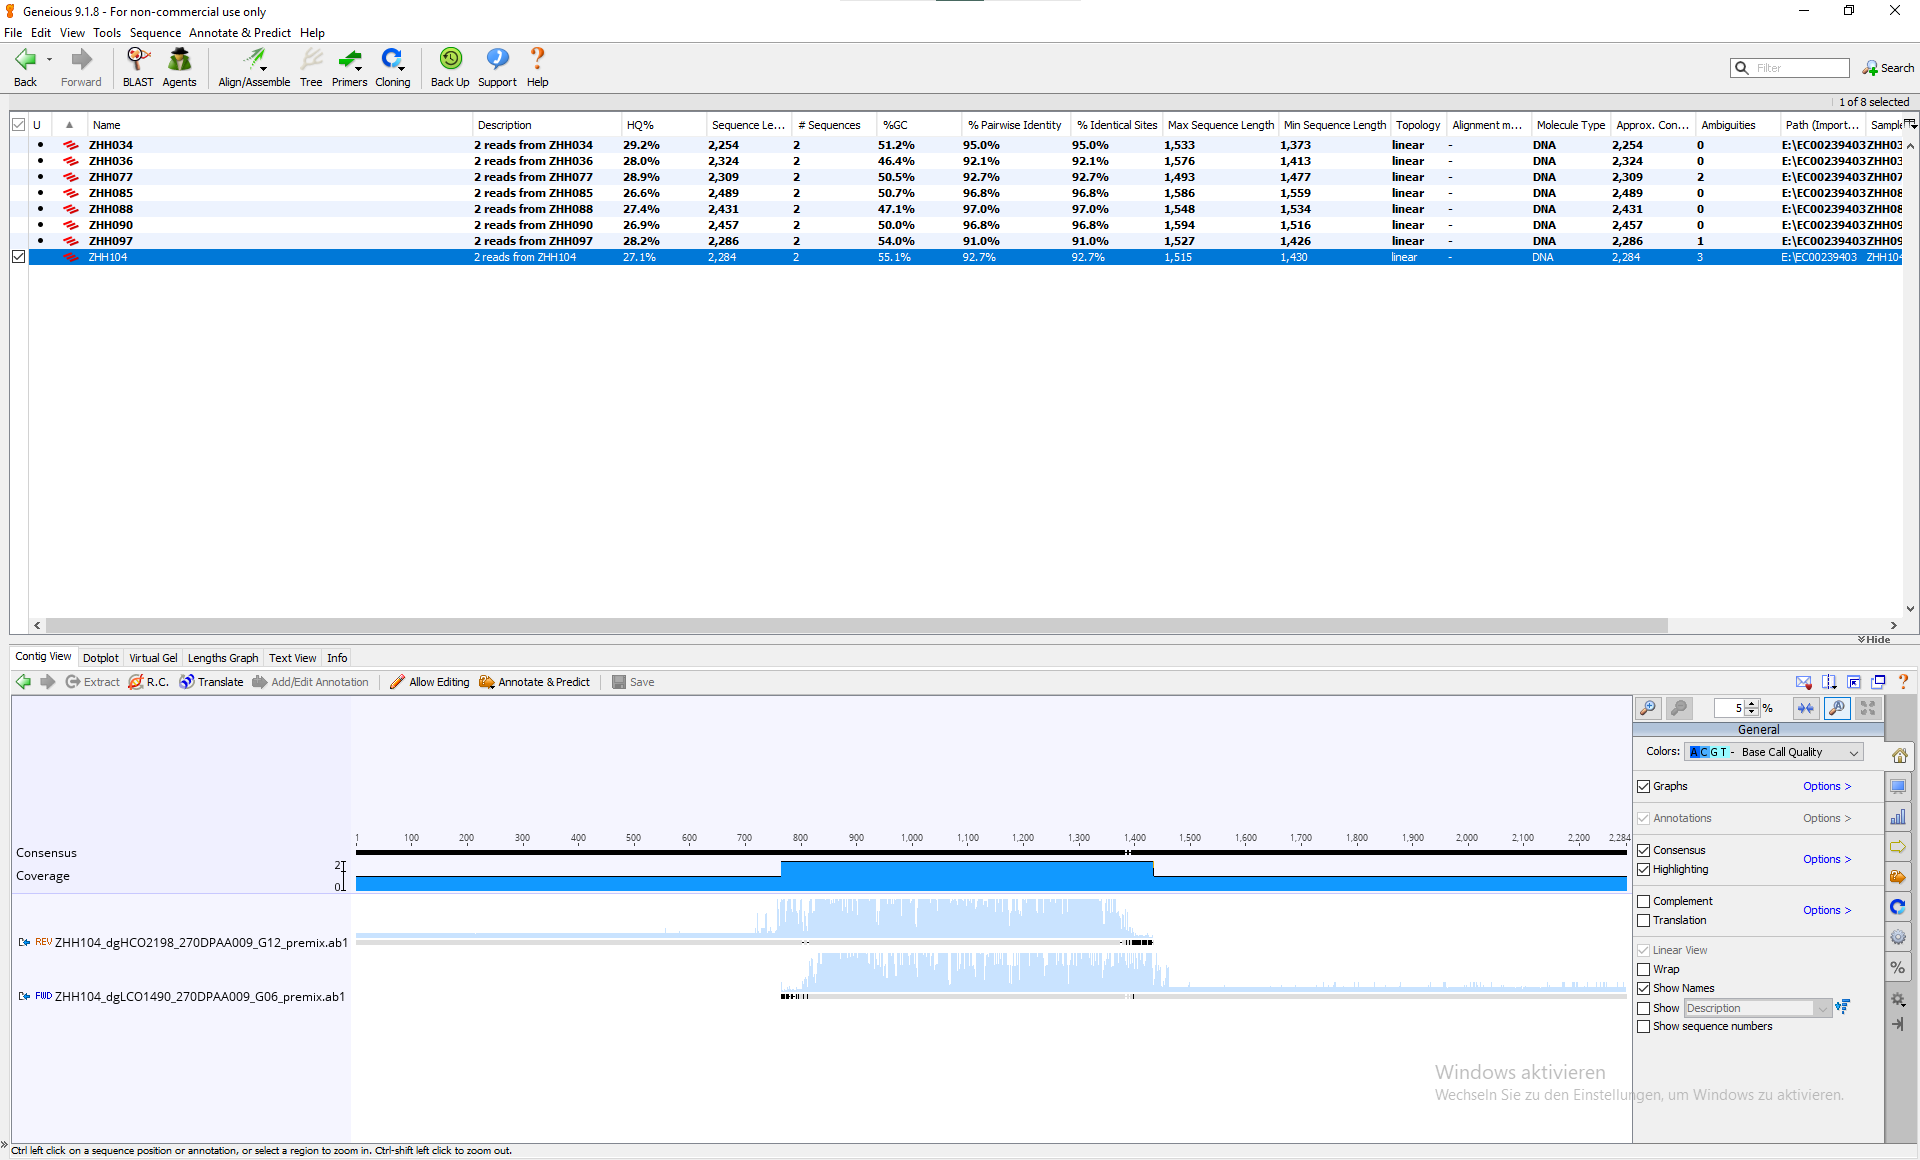This screenshot has height=1160, width=1920.
Task: Toggle the Show Names checkbox
Action: tap(1643, 988)
